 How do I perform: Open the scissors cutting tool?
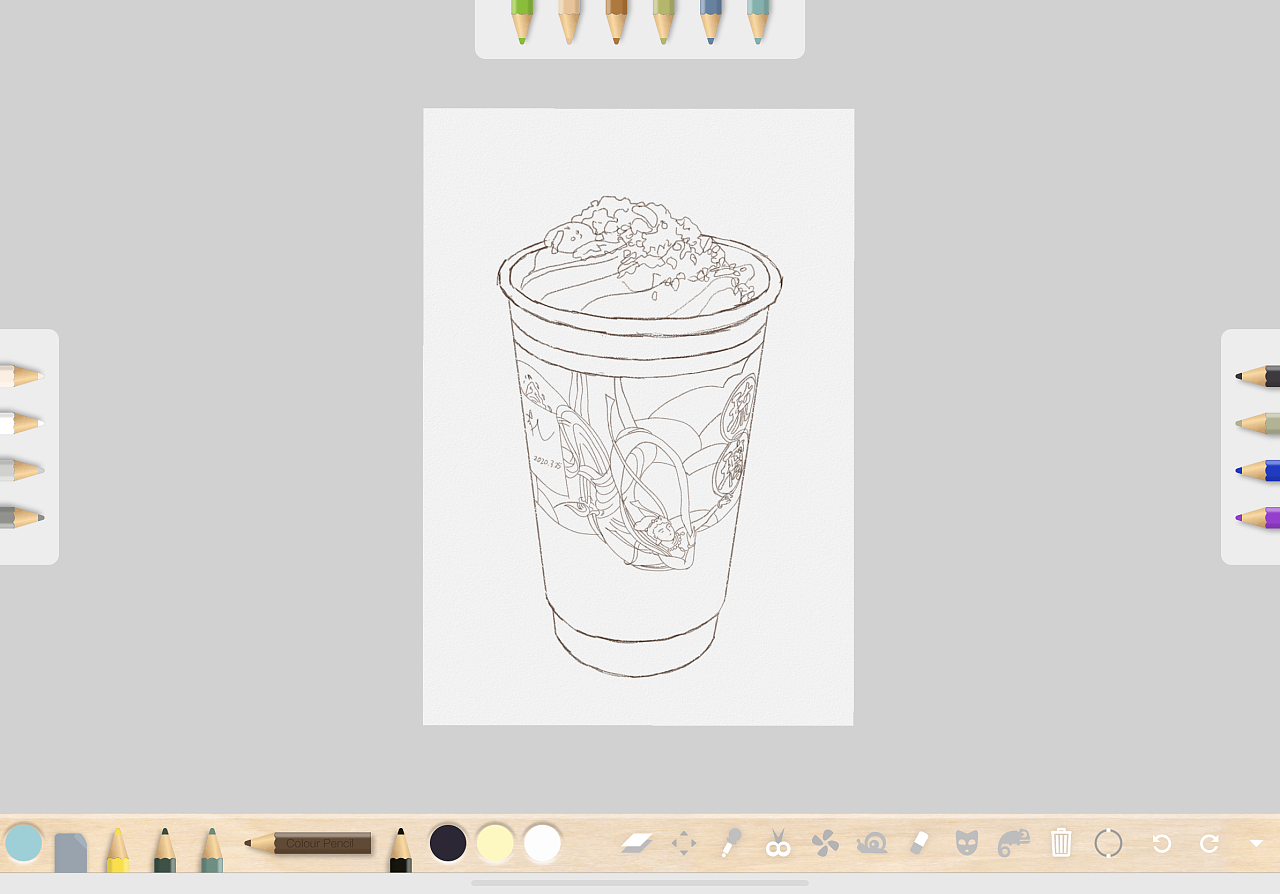pos(777,843)
